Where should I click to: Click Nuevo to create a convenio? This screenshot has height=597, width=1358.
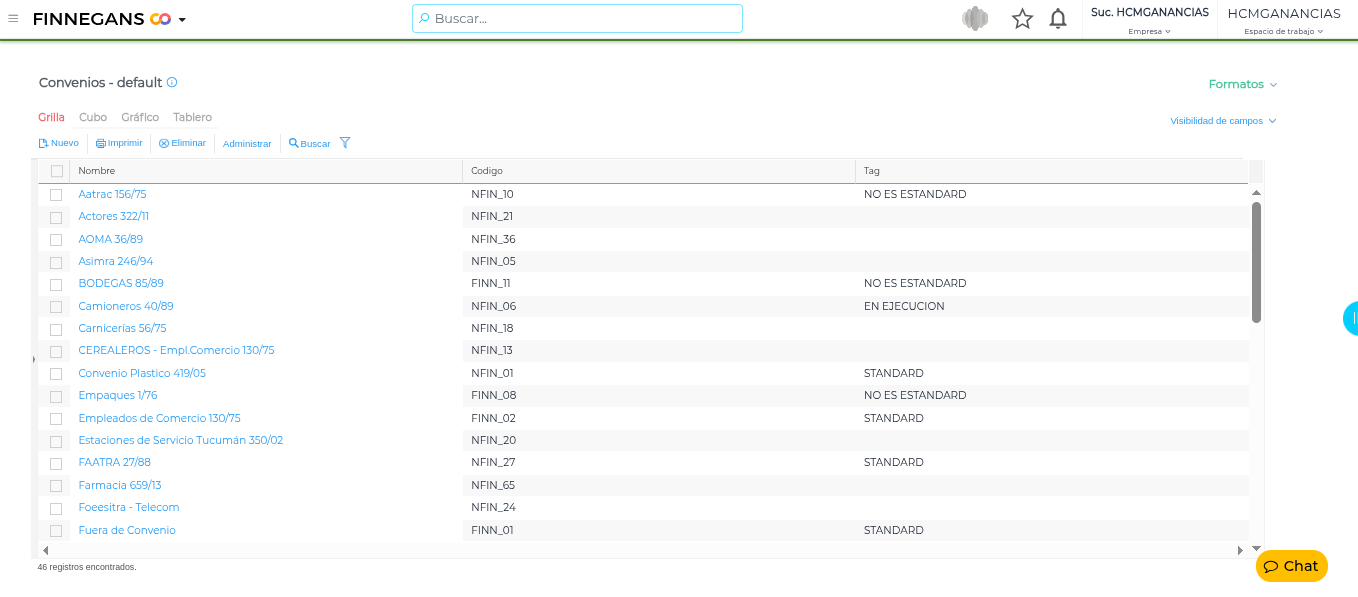58,143
